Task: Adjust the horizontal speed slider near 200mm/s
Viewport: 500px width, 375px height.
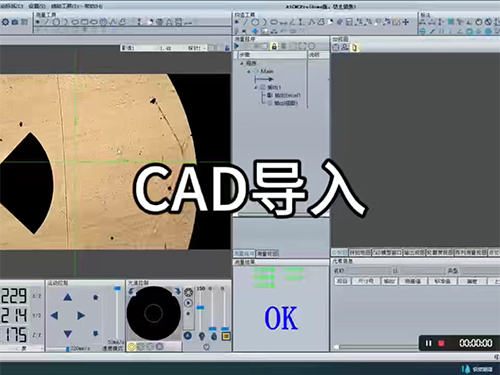Action: pyautogui.click(x=68, y=349)
